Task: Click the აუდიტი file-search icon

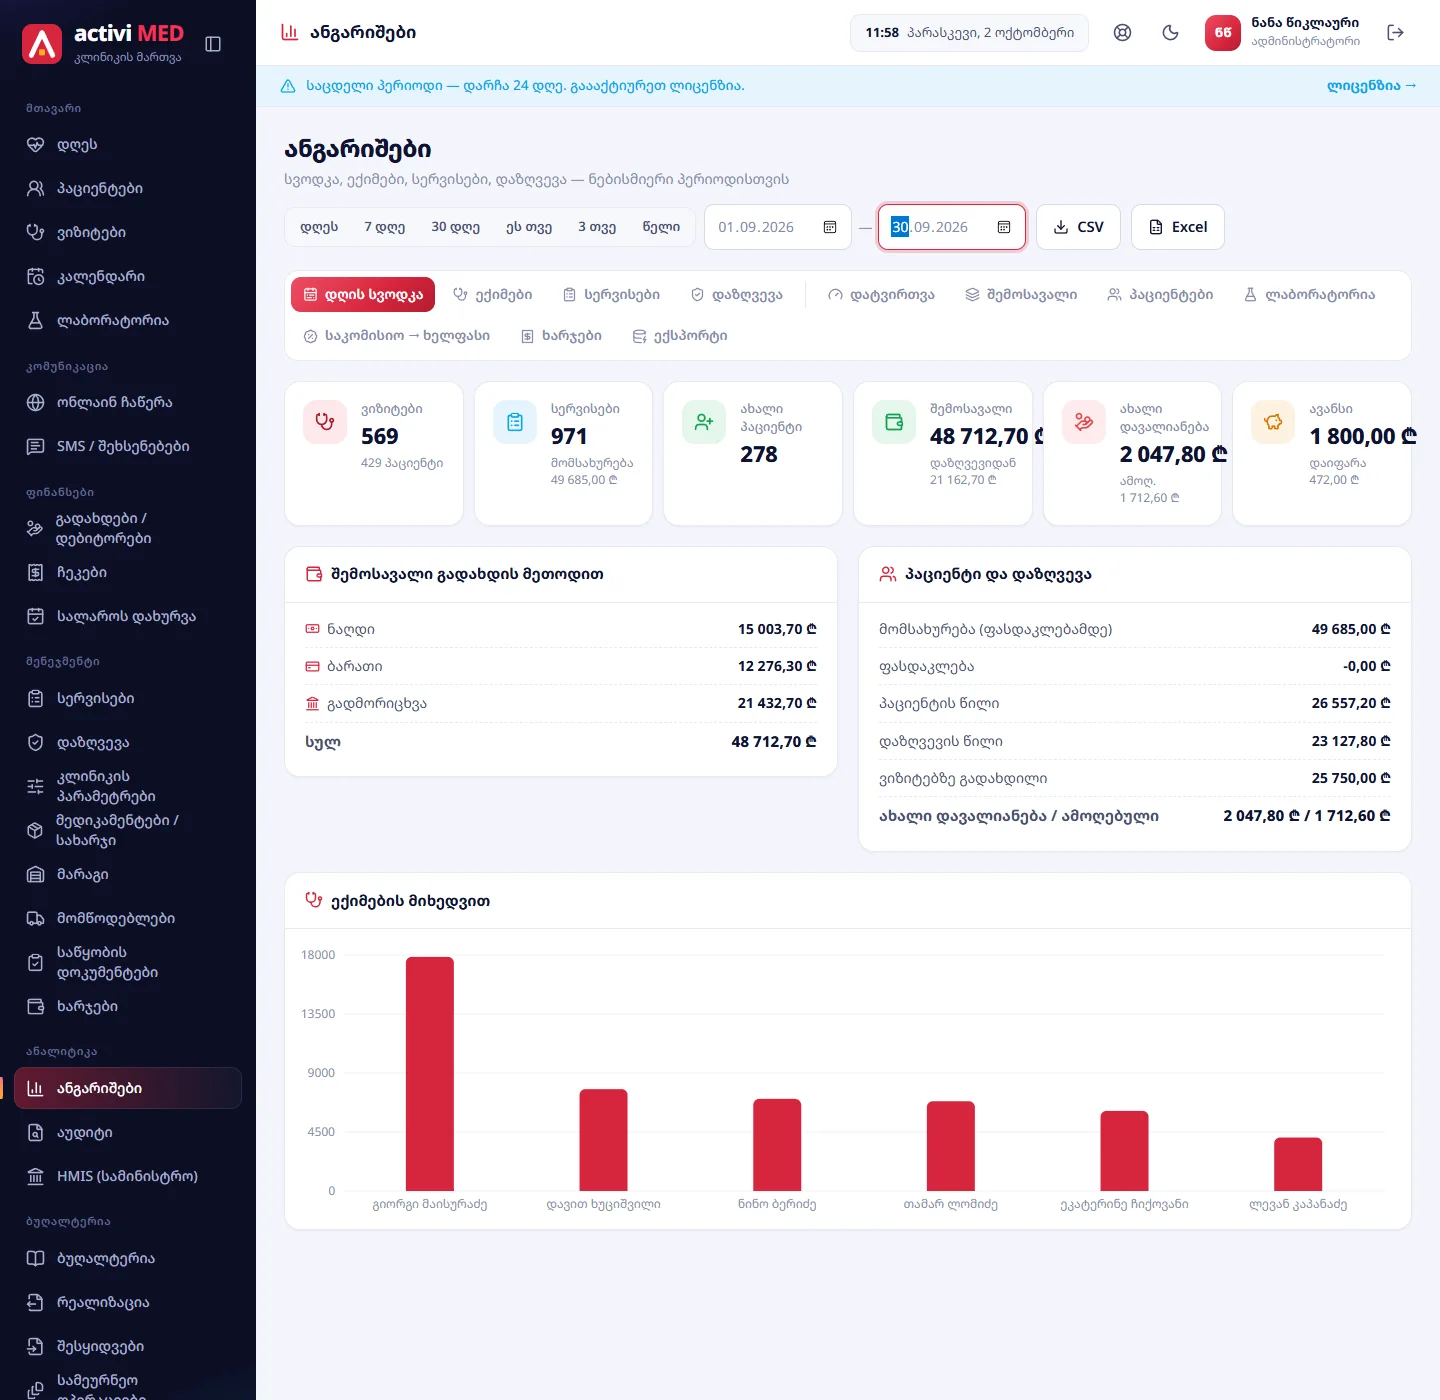Action: coord(35,1132)
